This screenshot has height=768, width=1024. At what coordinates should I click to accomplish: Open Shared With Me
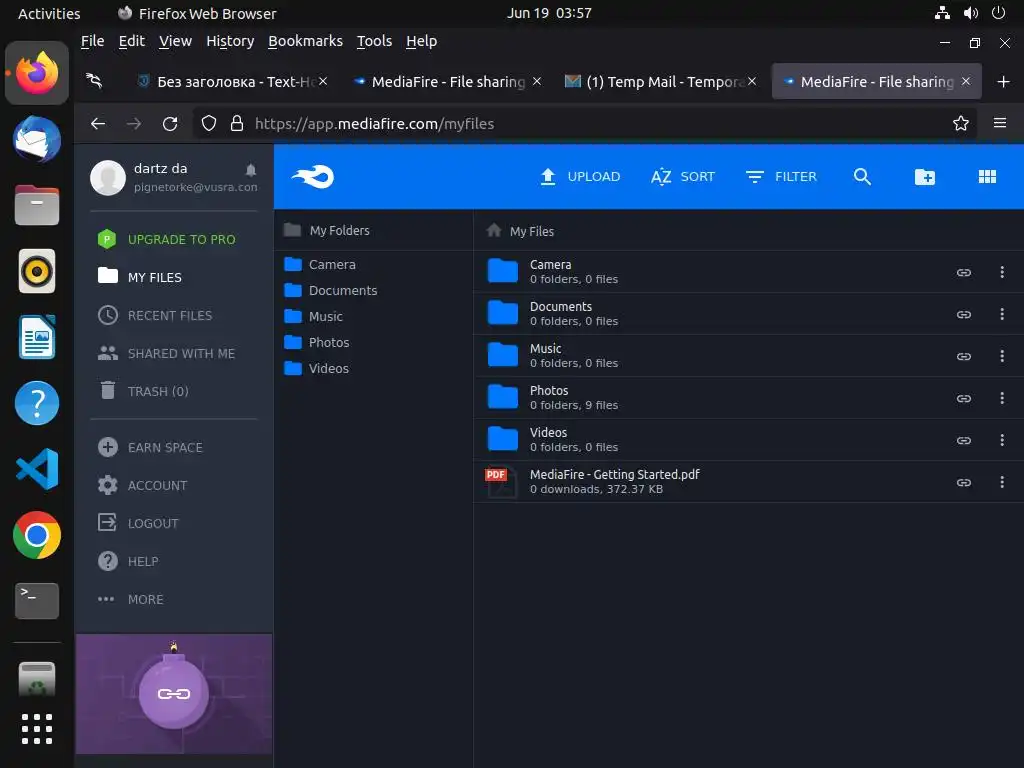click(166, 353)
